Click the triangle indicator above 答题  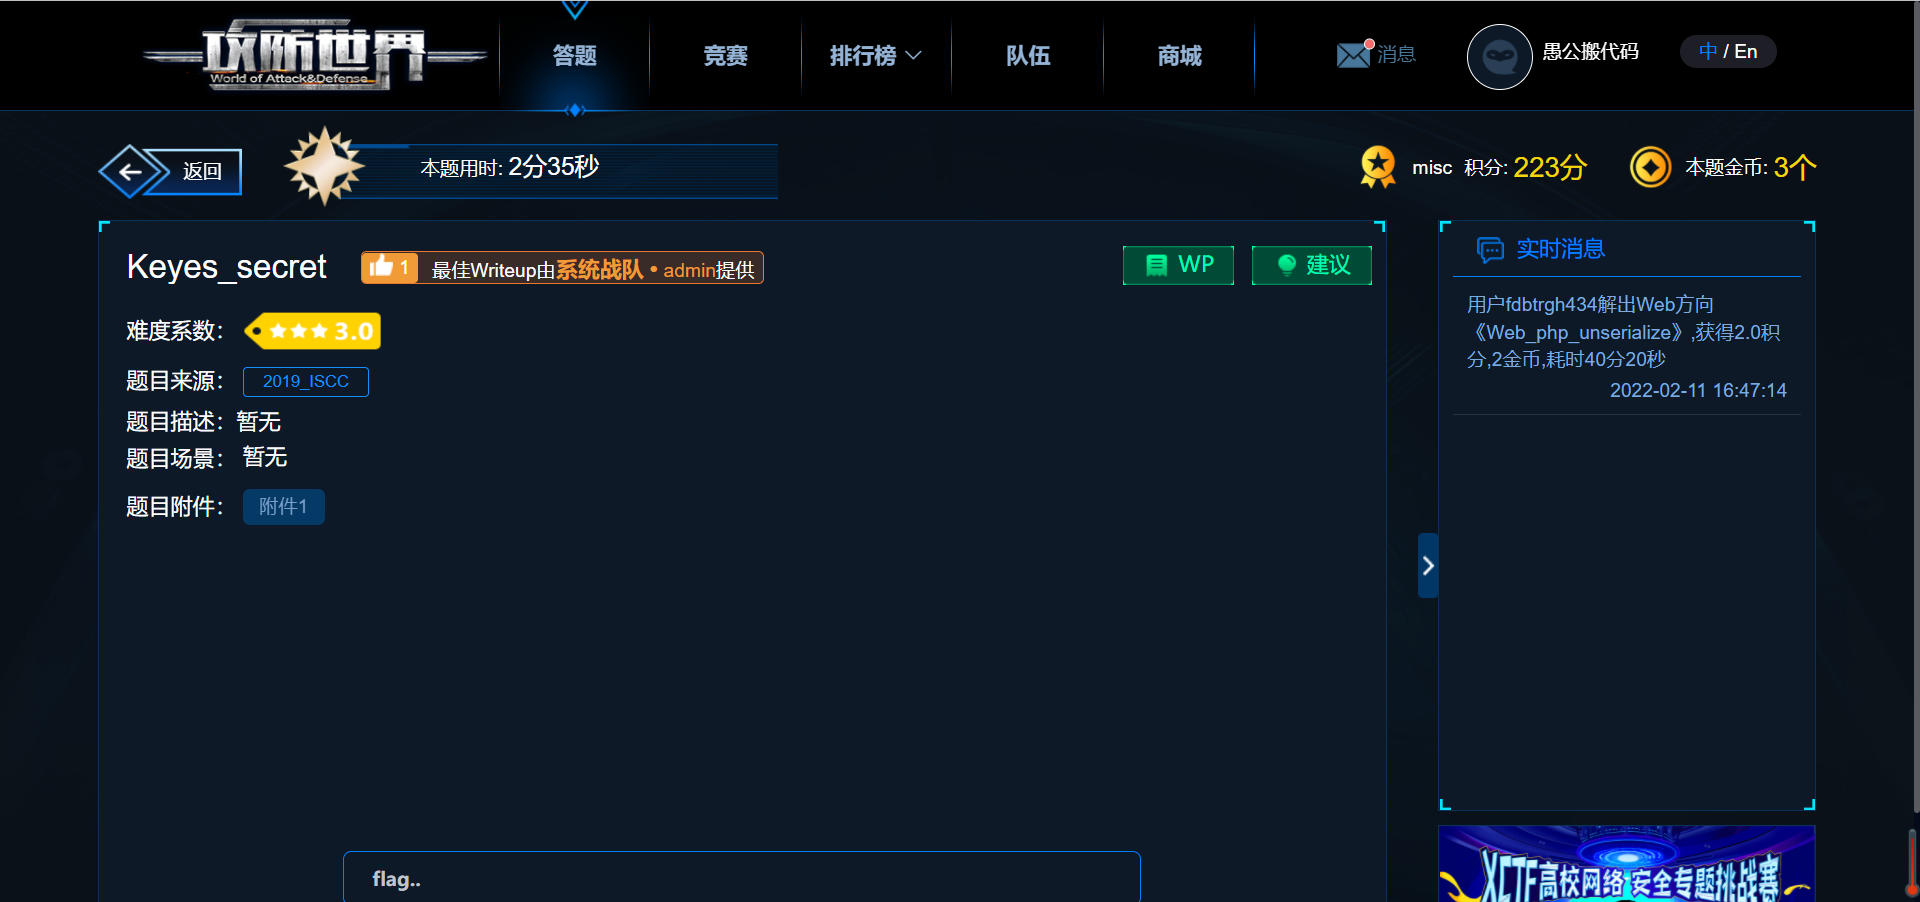coord(575,10)
